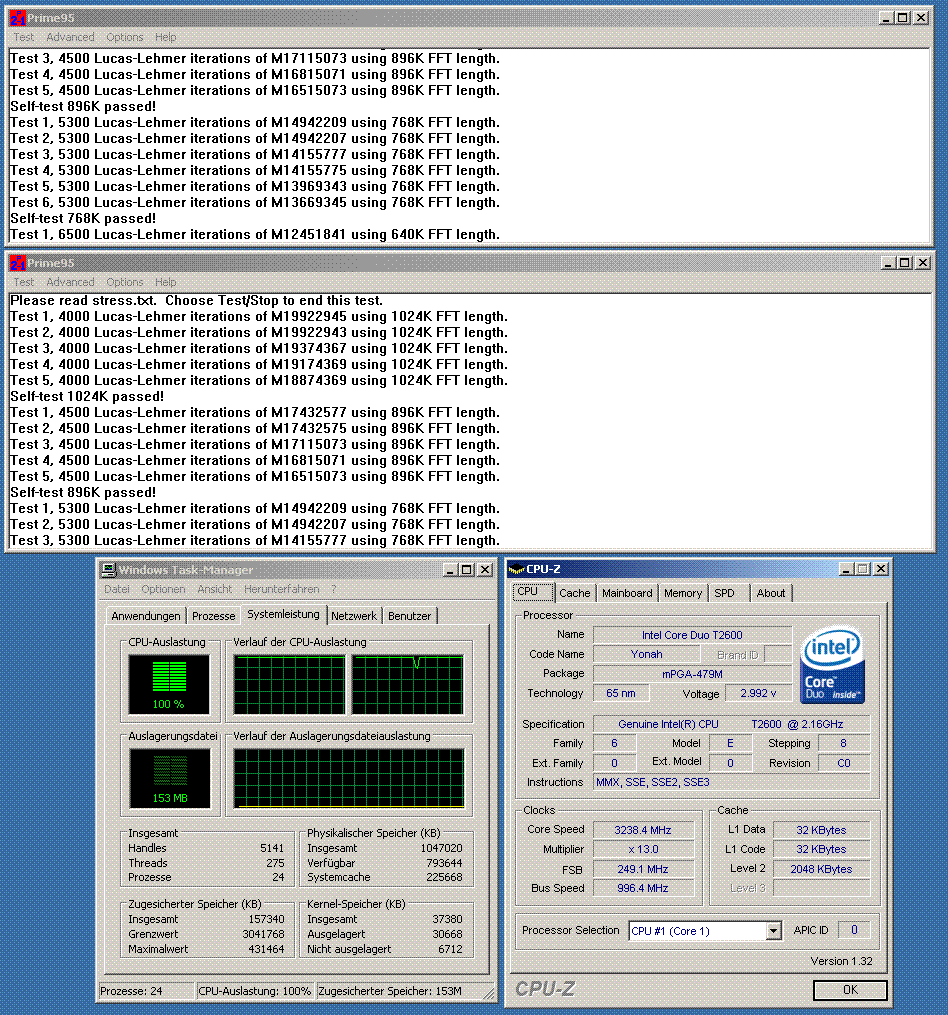Click the Prime95 icon in top window title
Screen dimensions: 948x1015
coord(17,18)
